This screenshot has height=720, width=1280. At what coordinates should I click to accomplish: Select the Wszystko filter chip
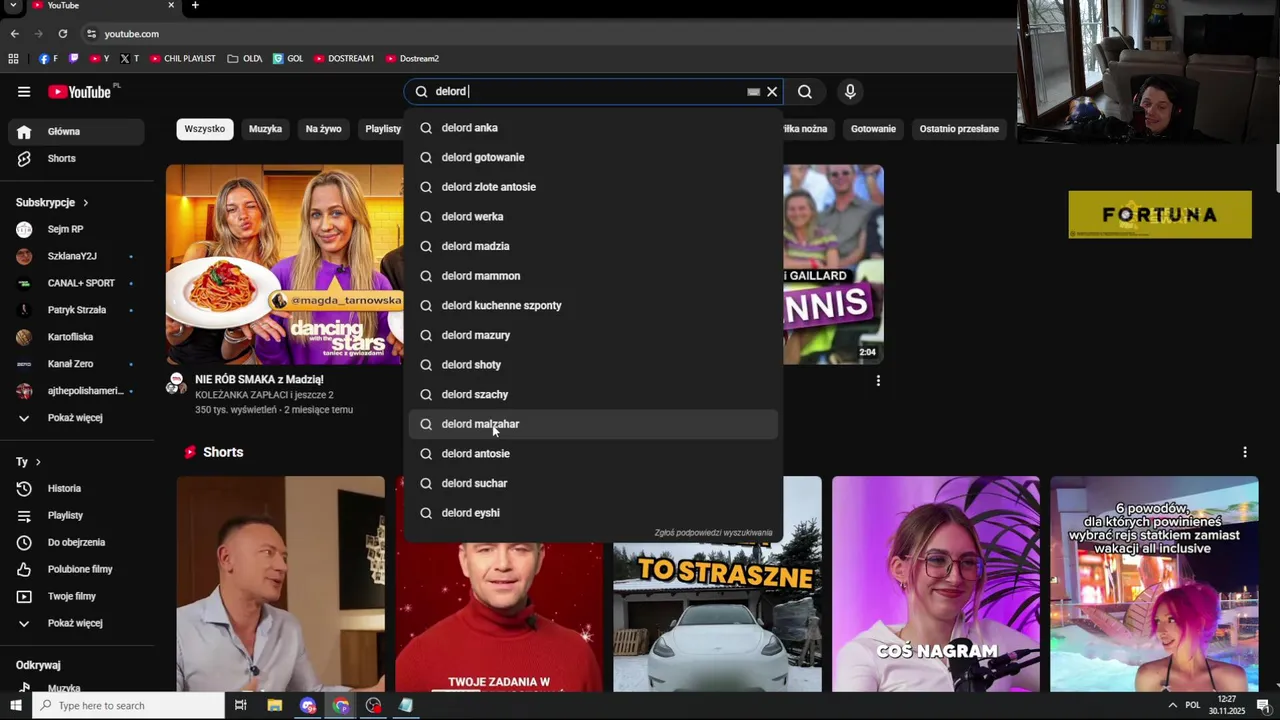[205, 129]
